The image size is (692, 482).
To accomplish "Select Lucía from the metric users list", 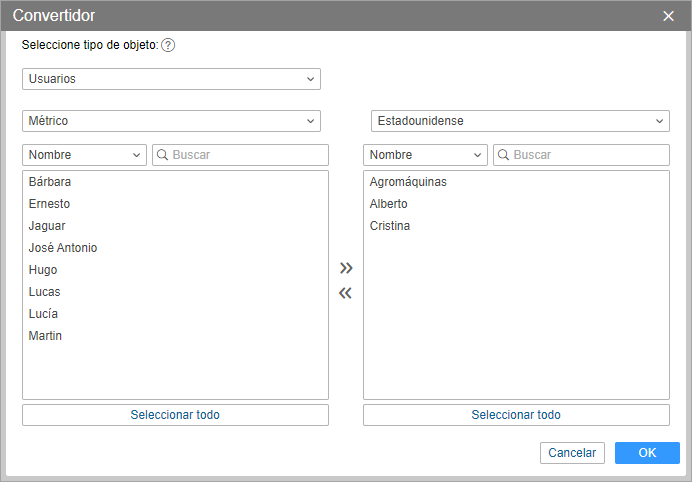I will pyautogui.click(x=45, y=314).
